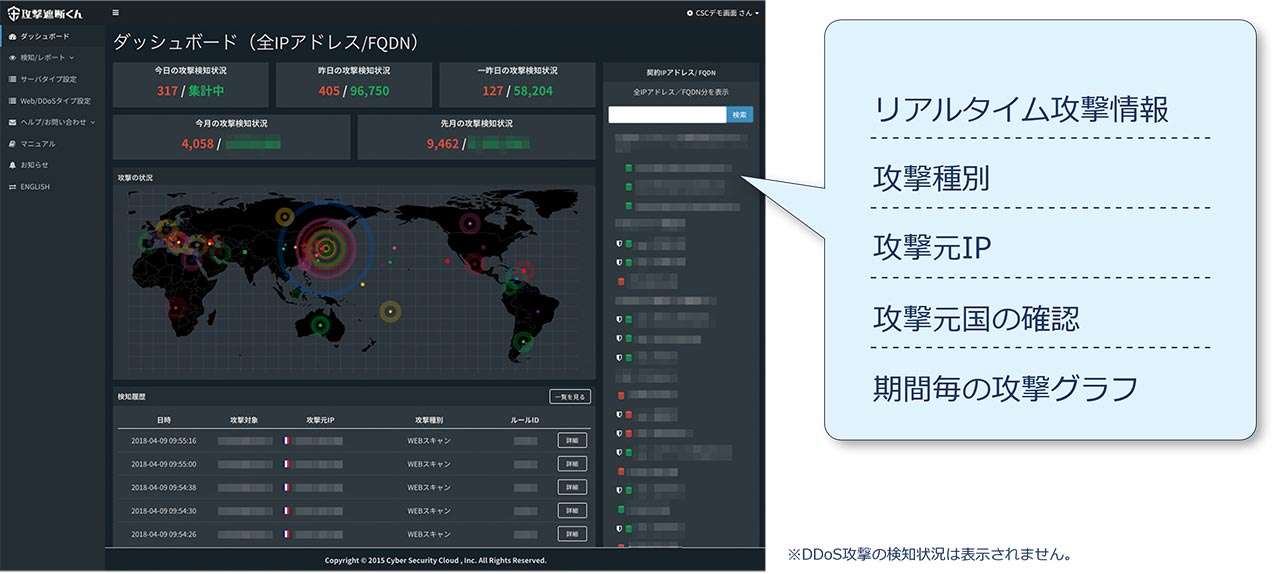Click the bell icon beside お知らせ
1280x574 pixels.
click(x=12, y=165)
